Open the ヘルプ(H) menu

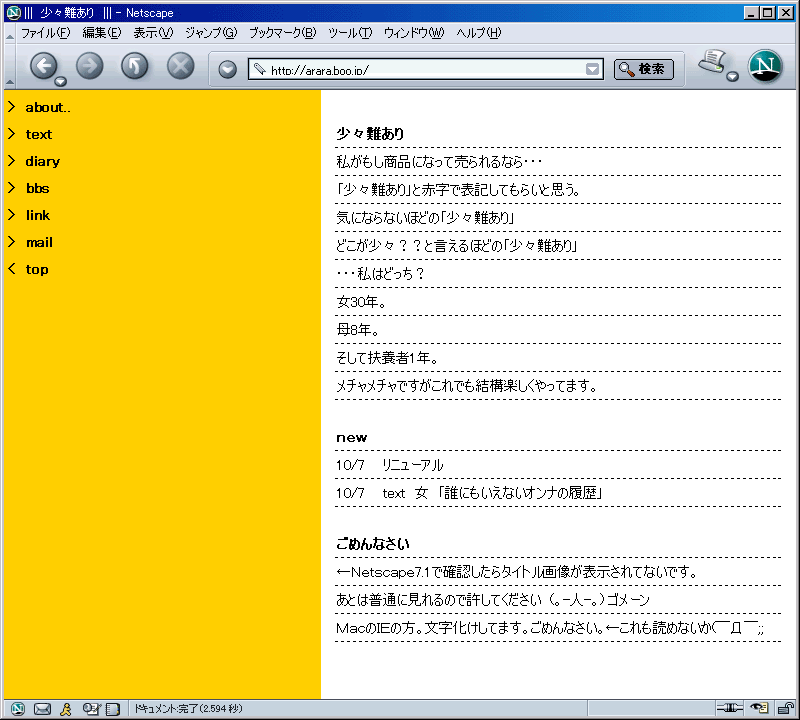coord(478,33)
